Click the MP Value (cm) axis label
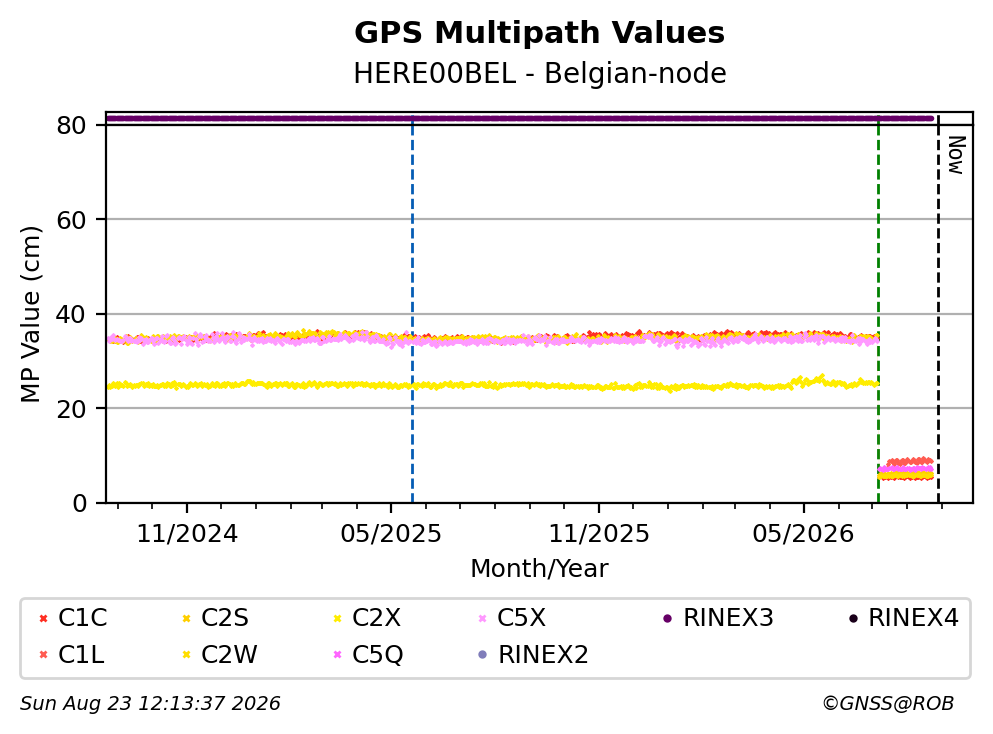This screenshot has width=993, height=734. 30,314
